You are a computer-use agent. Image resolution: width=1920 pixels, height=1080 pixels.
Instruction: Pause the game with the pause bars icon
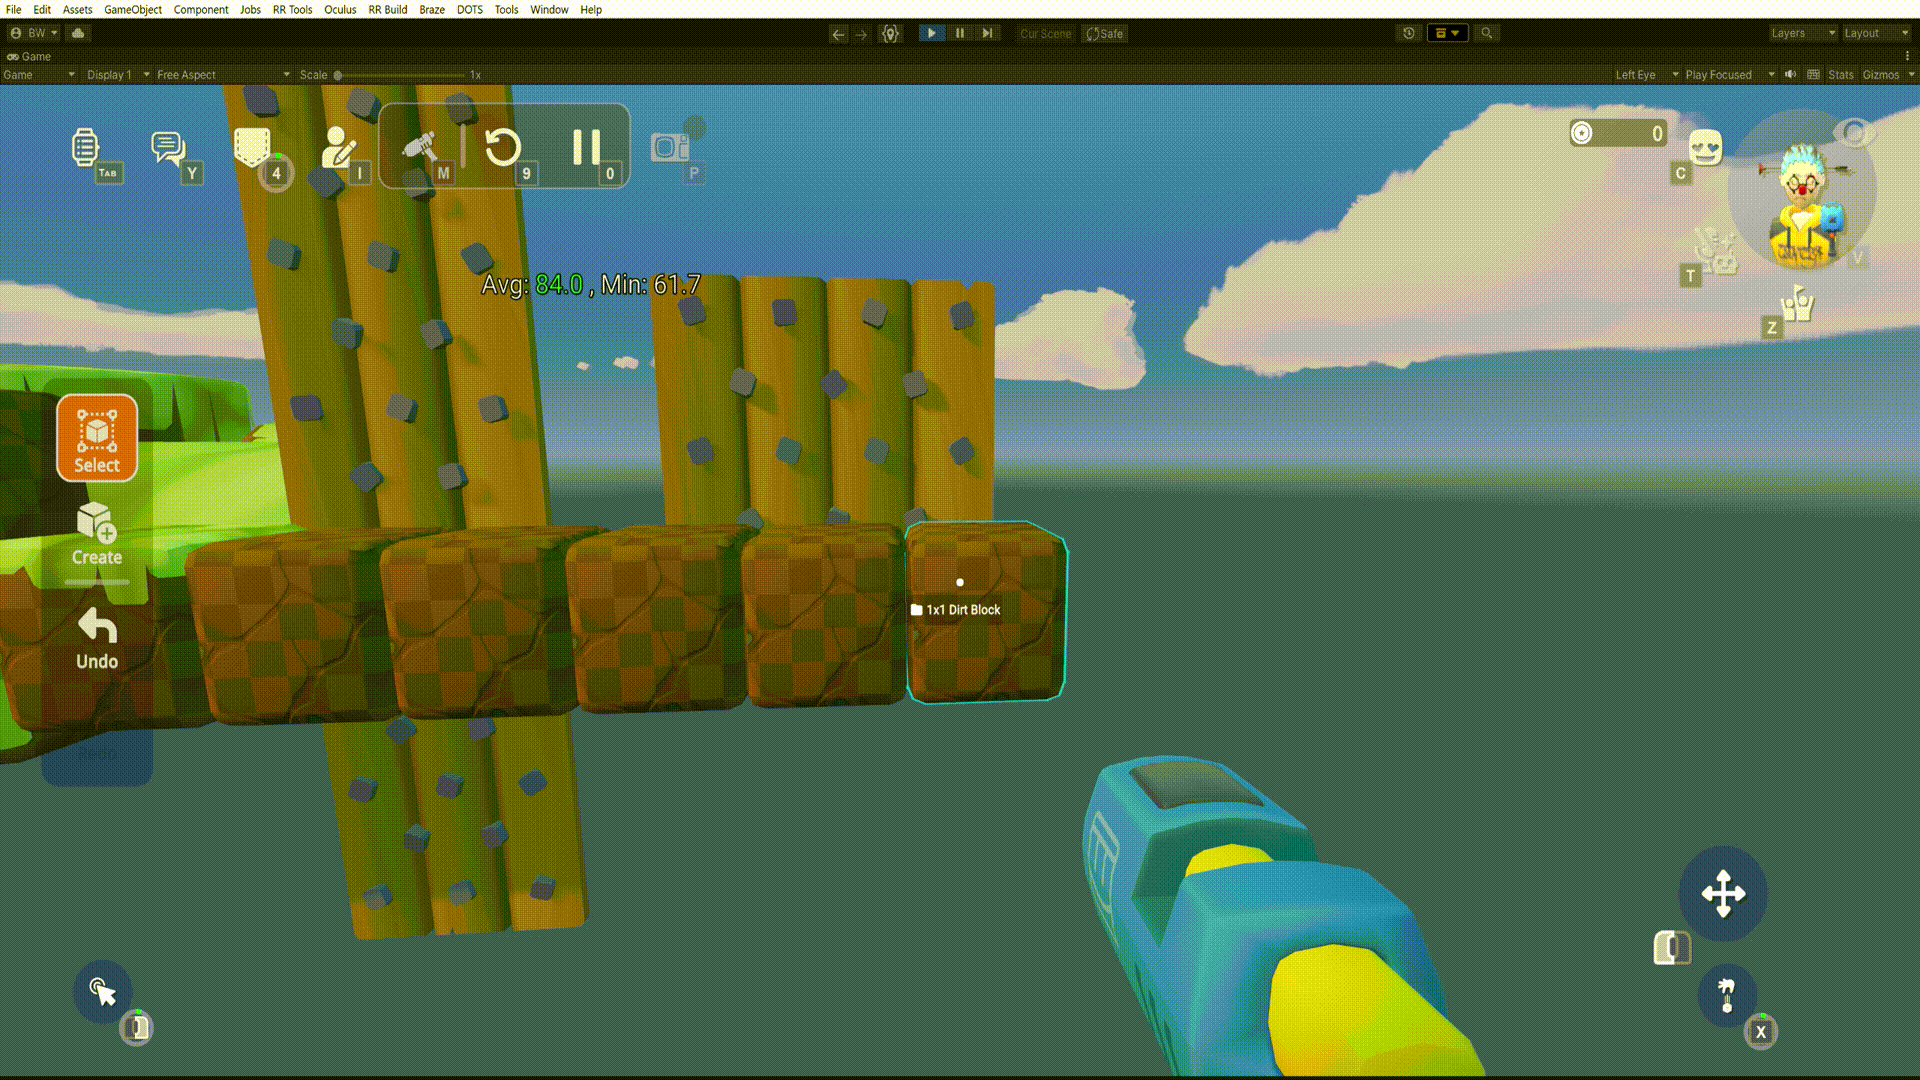click(586, 148)
